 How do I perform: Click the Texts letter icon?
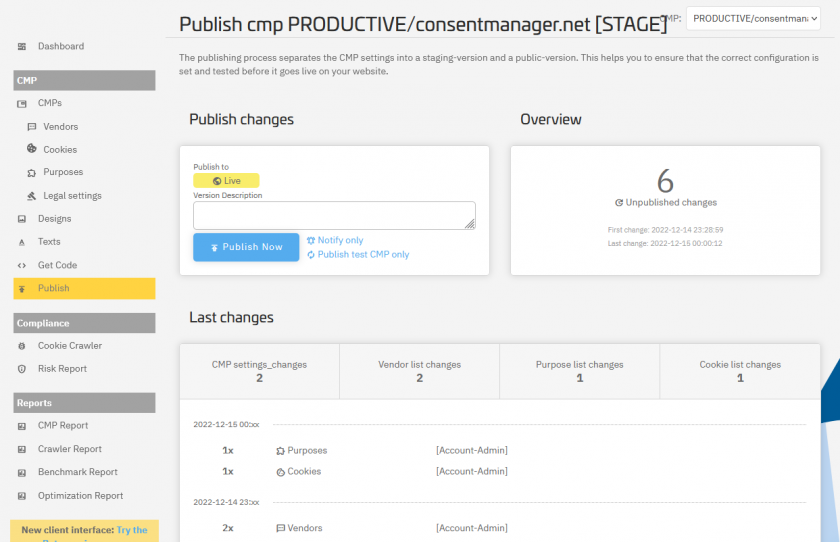tap(22, 242)
